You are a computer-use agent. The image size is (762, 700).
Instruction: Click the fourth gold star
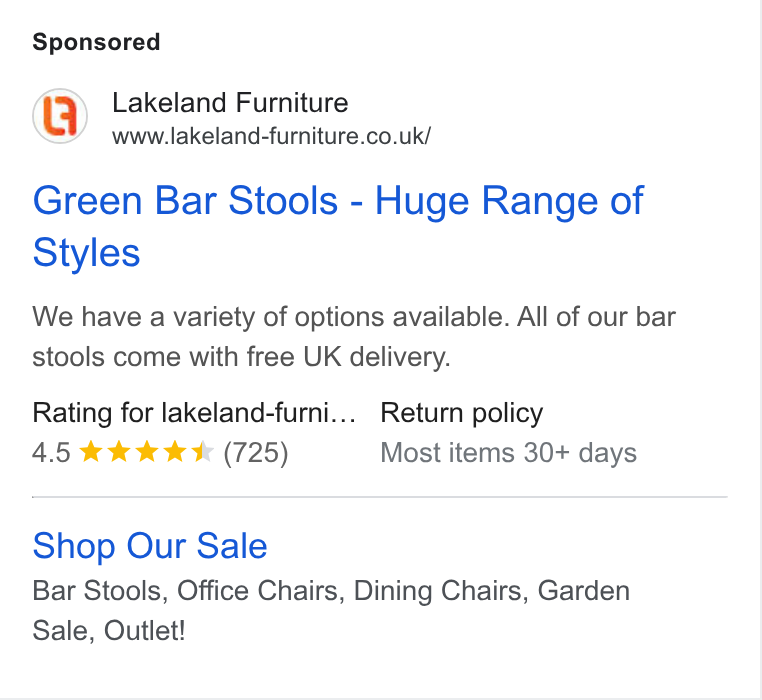(174, 452)
